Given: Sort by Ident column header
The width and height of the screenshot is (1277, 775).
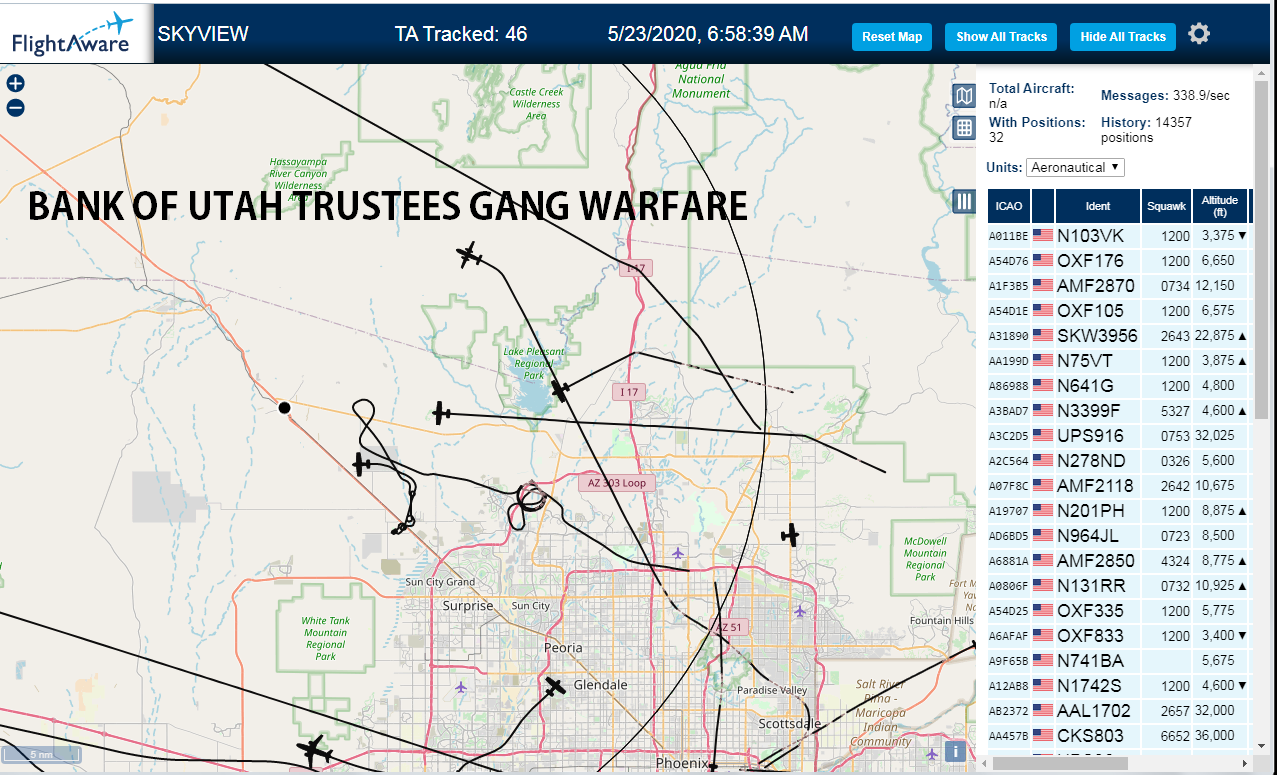Looking at the screenshot, I should [x=1098, y=206].
